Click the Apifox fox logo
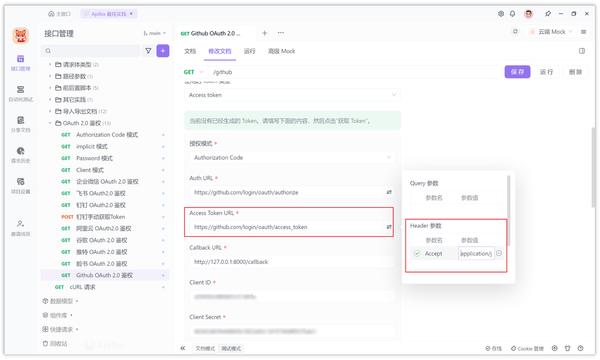 (x=20, y=36)
